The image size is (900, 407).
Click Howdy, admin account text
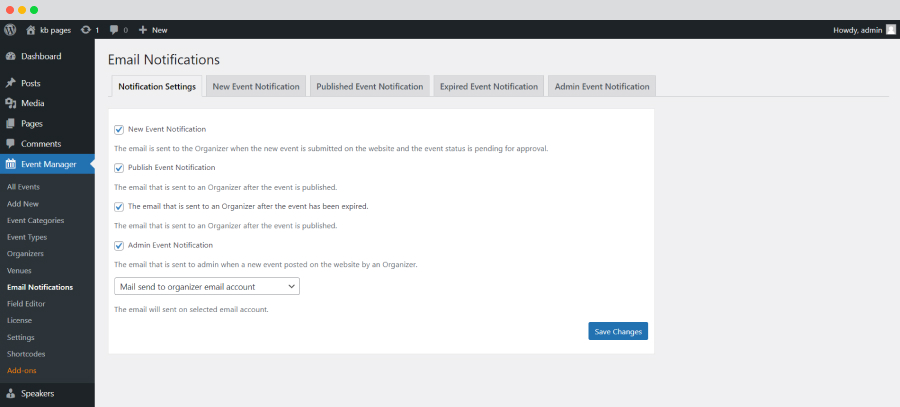point(858,30)
